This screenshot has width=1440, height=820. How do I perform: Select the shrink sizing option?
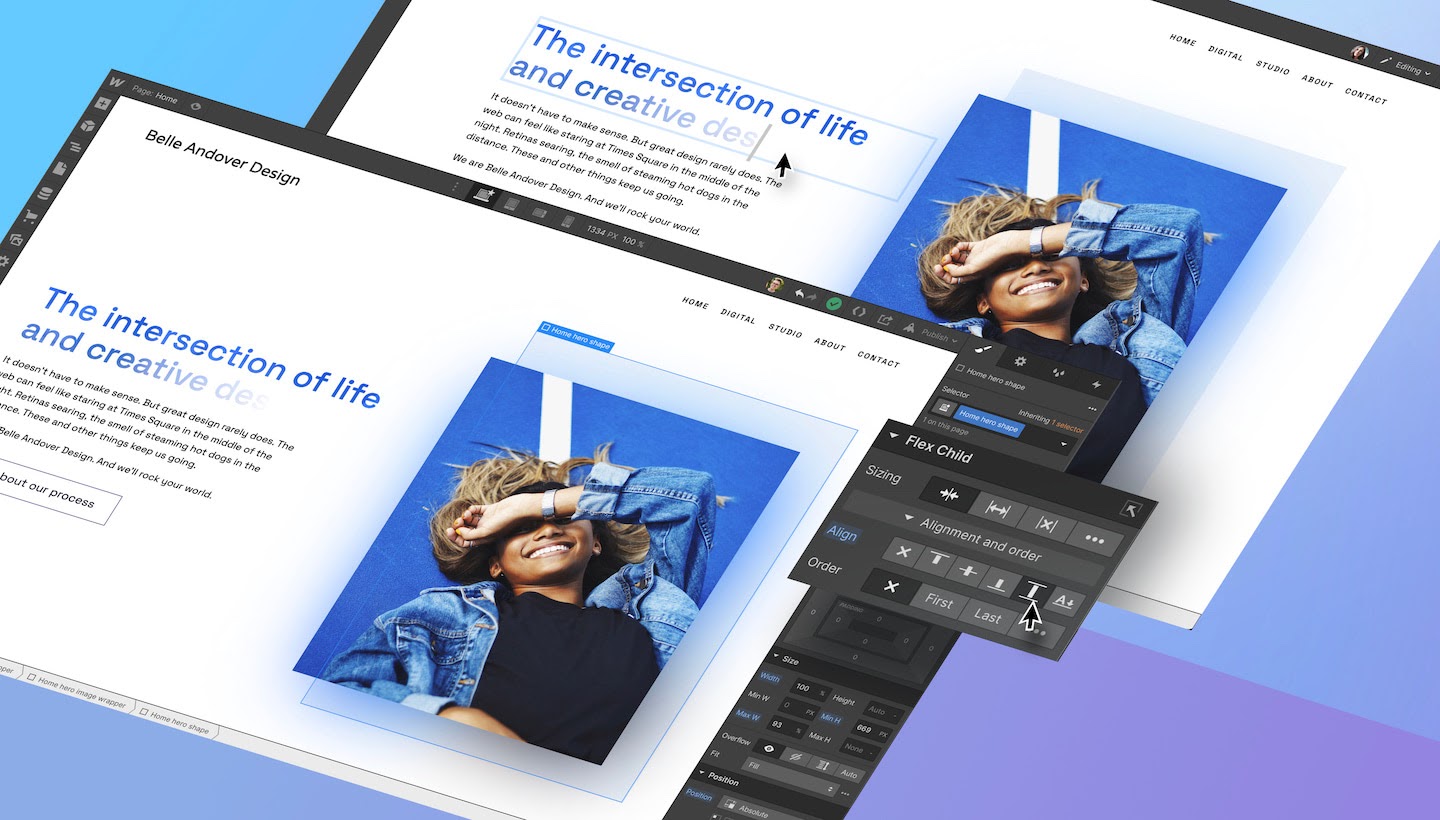950,494
